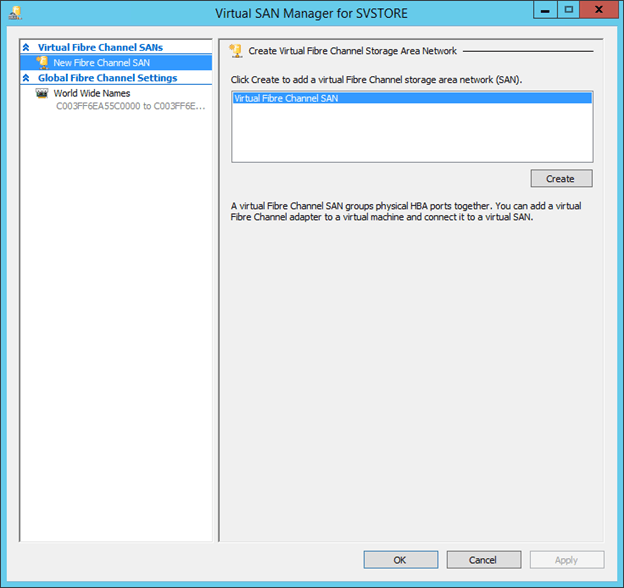Select the Global Fibre Channel Settings header
The height and width of the screenshot is (588, 624).
pos(107,78)
